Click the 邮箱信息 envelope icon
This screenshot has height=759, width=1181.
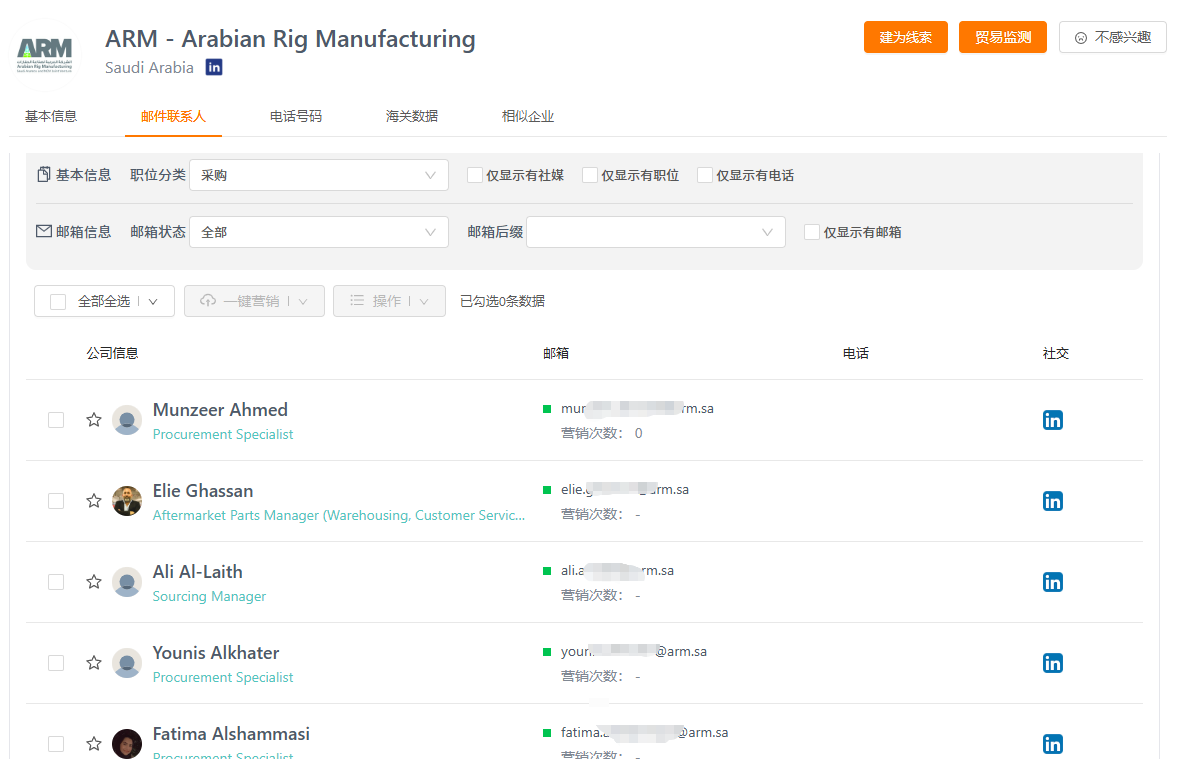(44, 231)
